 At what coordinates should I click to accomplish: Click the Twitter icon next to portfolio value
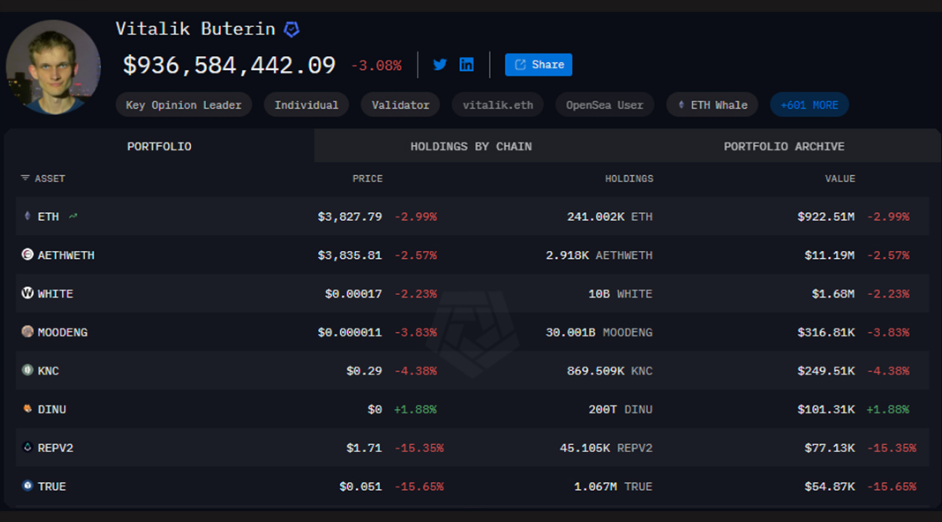point(440,65)
